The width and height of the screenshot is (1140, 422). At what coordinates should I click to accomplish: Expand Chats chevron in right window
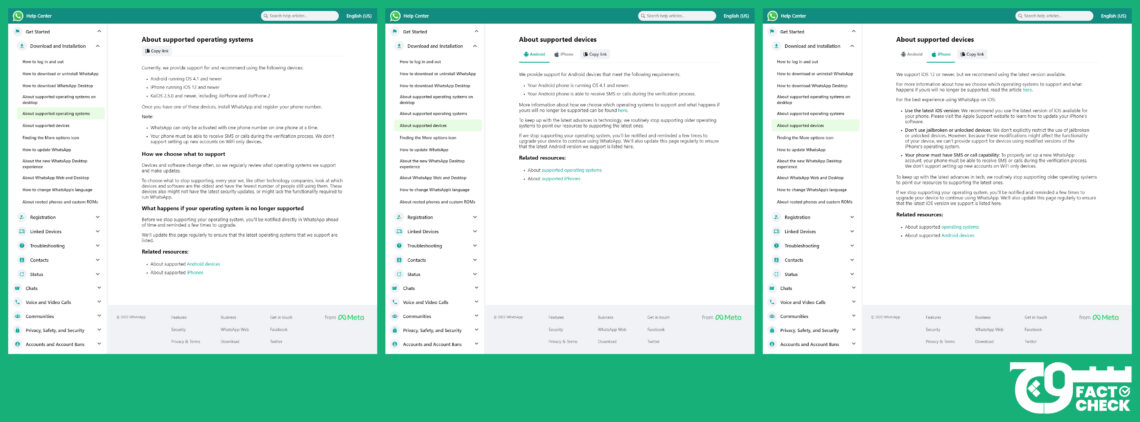pos(852,288)
